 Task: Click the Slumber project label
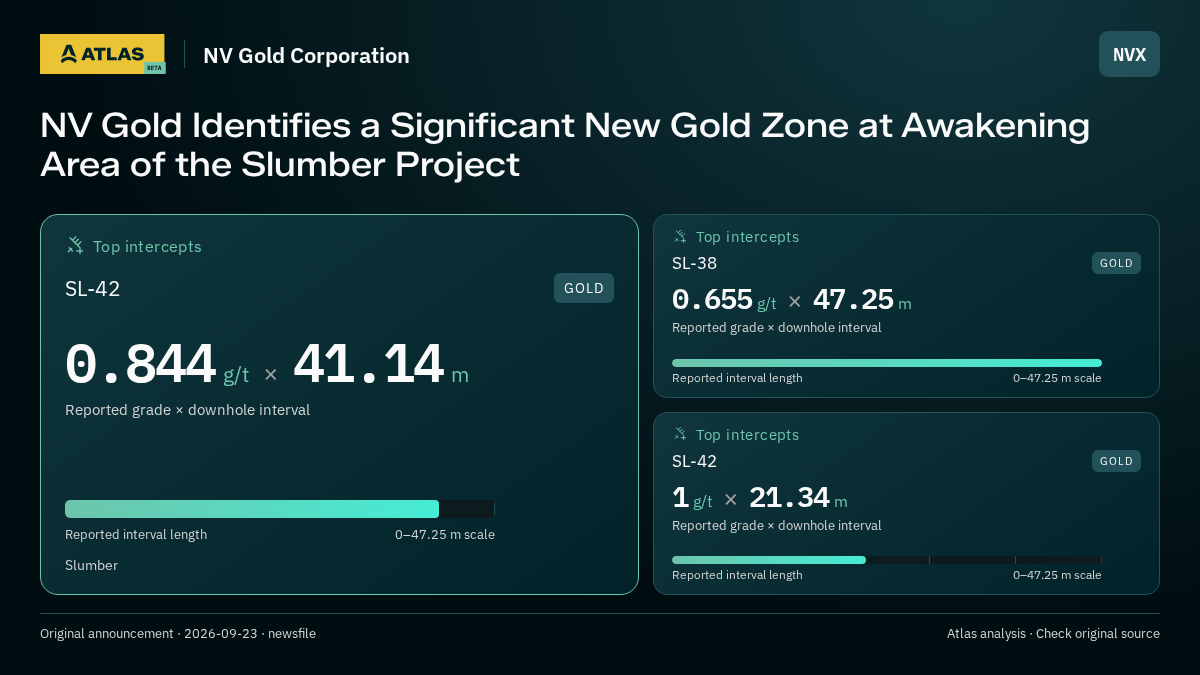[x=91, y=565]
